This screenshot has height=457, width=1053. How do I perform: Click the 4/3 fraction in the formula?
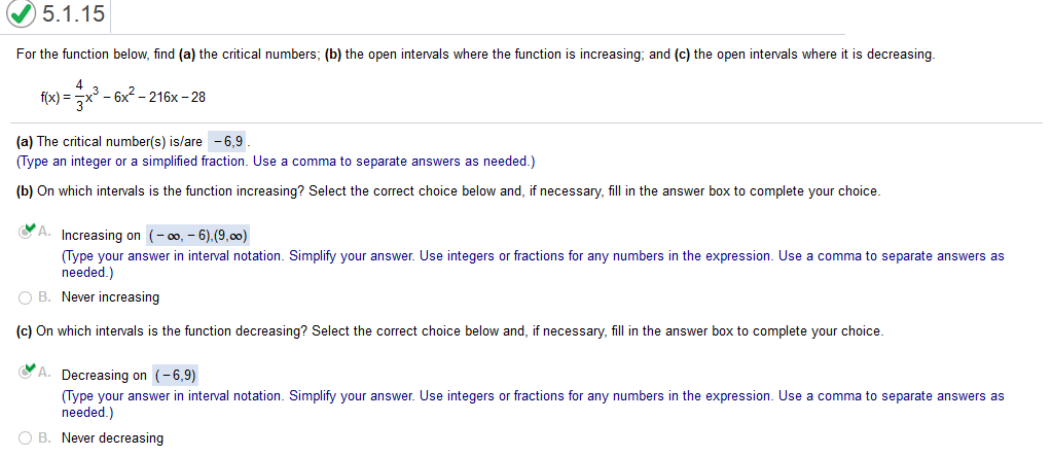79,97
